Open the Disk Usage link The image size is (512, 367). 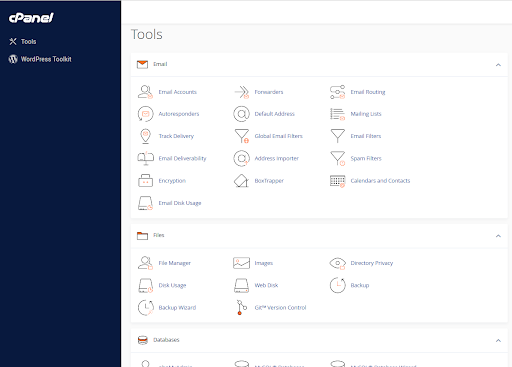coord(172,285)
